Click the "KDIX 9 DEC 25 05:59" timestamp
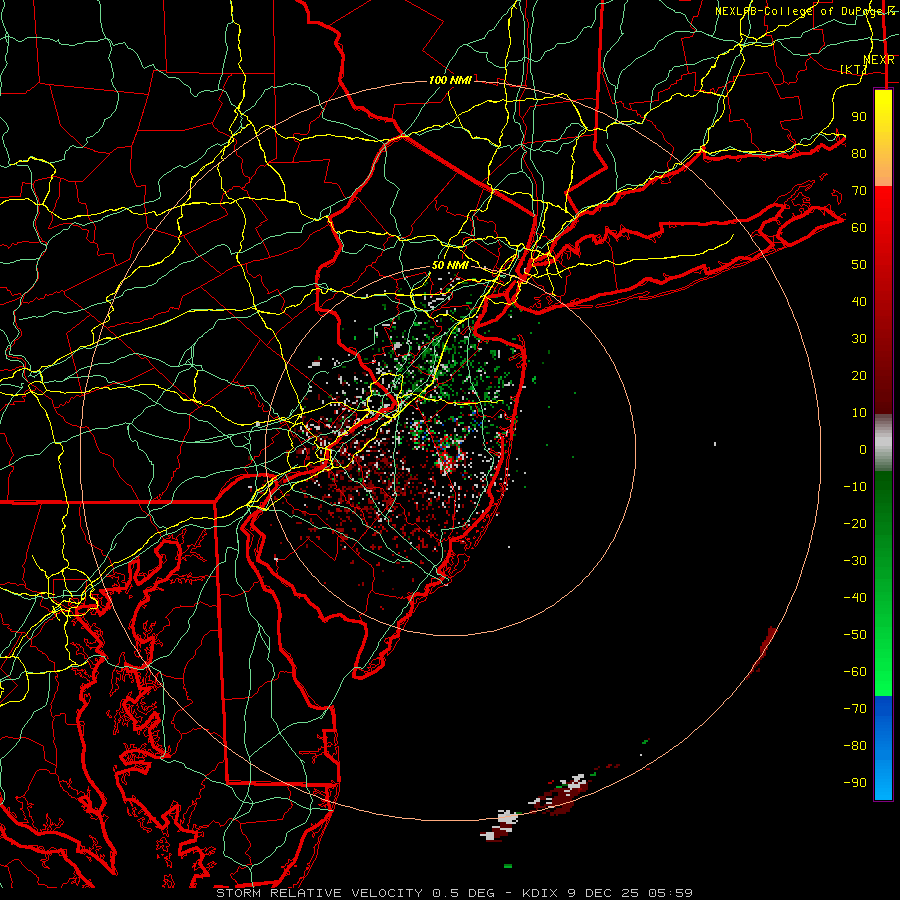 (607, 893)
